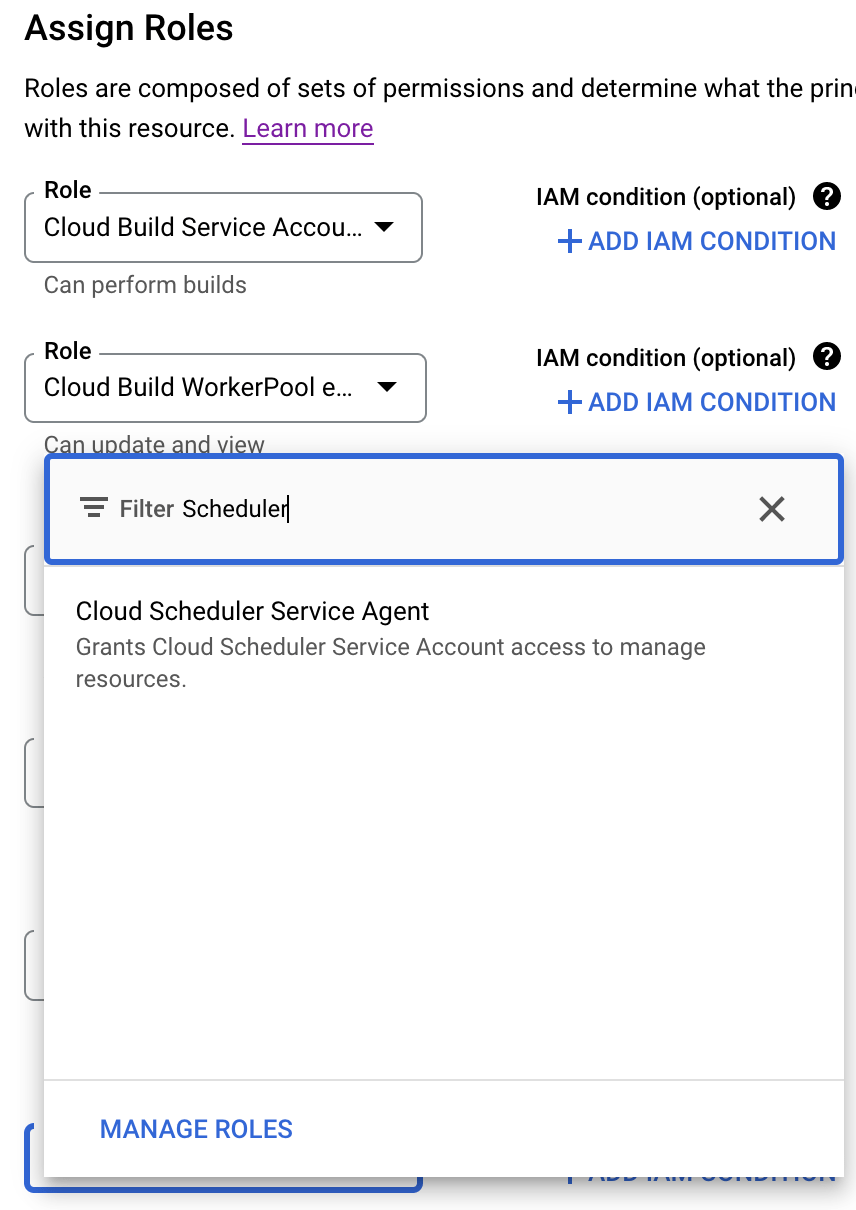
Task: Open the Learn more link about roles
Action: click(x=307, y=128)
